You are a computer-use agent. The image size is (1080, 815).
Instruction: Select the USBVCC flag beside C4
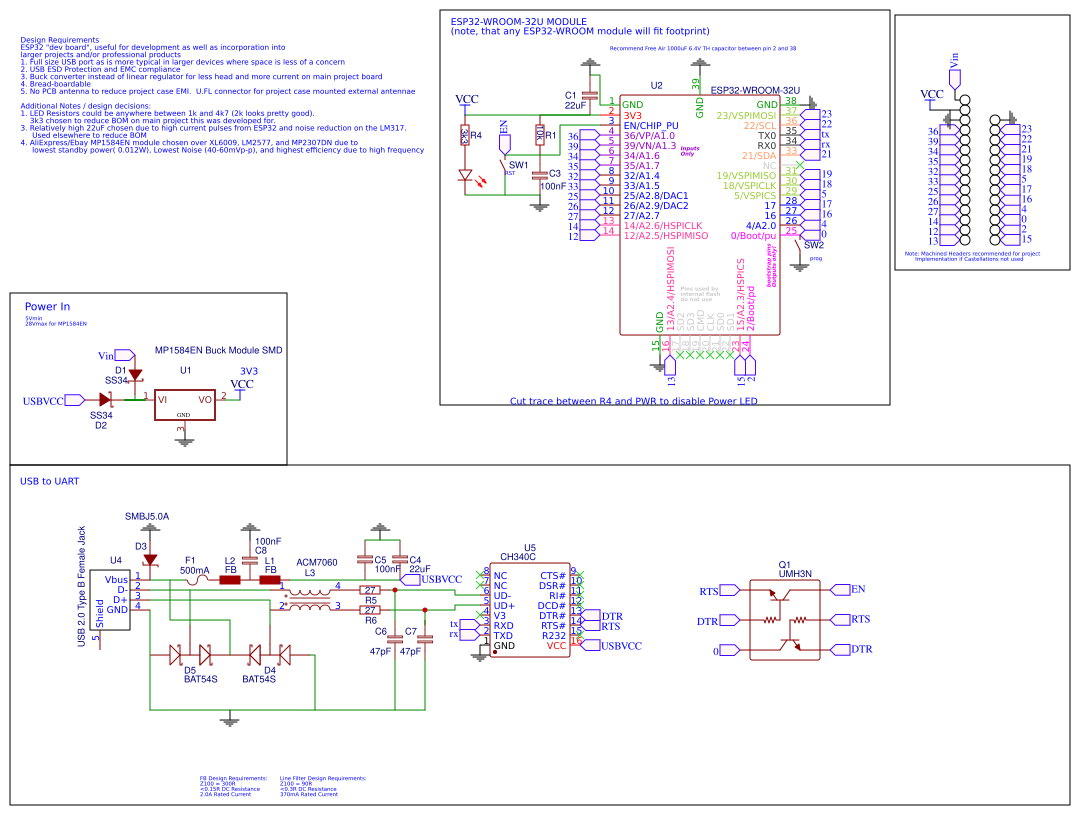click(411, 579)
